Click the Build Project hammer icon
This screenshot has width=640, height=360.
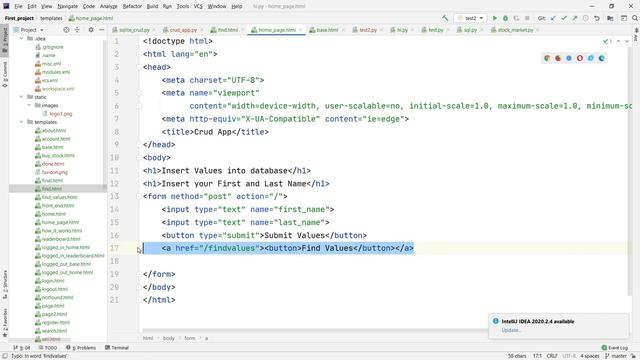click(x=445, y=18)
